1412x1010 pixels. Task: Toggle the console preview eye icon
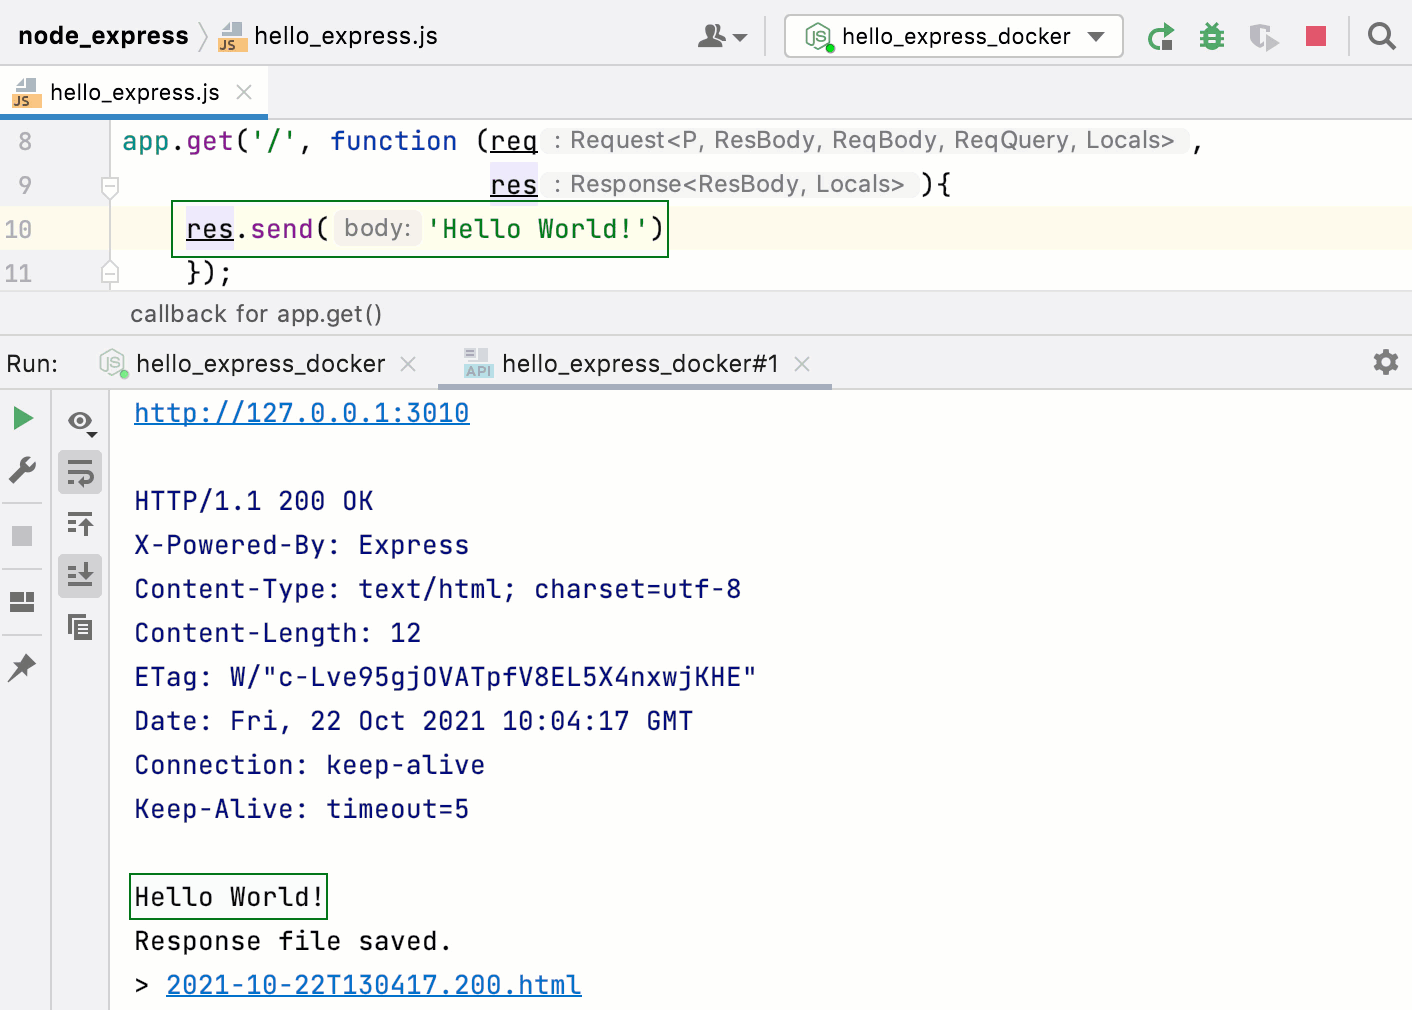pos(80,421)
